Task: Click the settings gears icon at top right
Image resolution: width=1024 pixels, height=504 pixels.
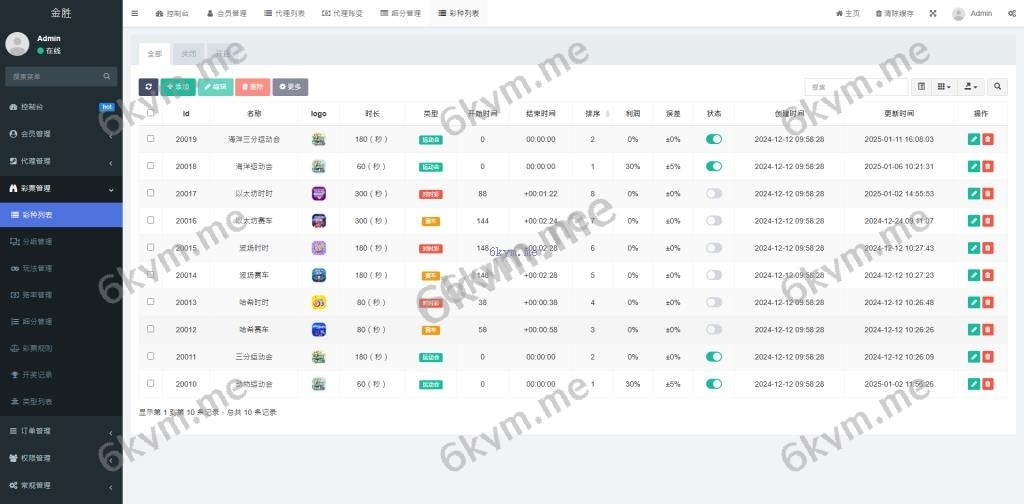Action: pos(1011,14)
